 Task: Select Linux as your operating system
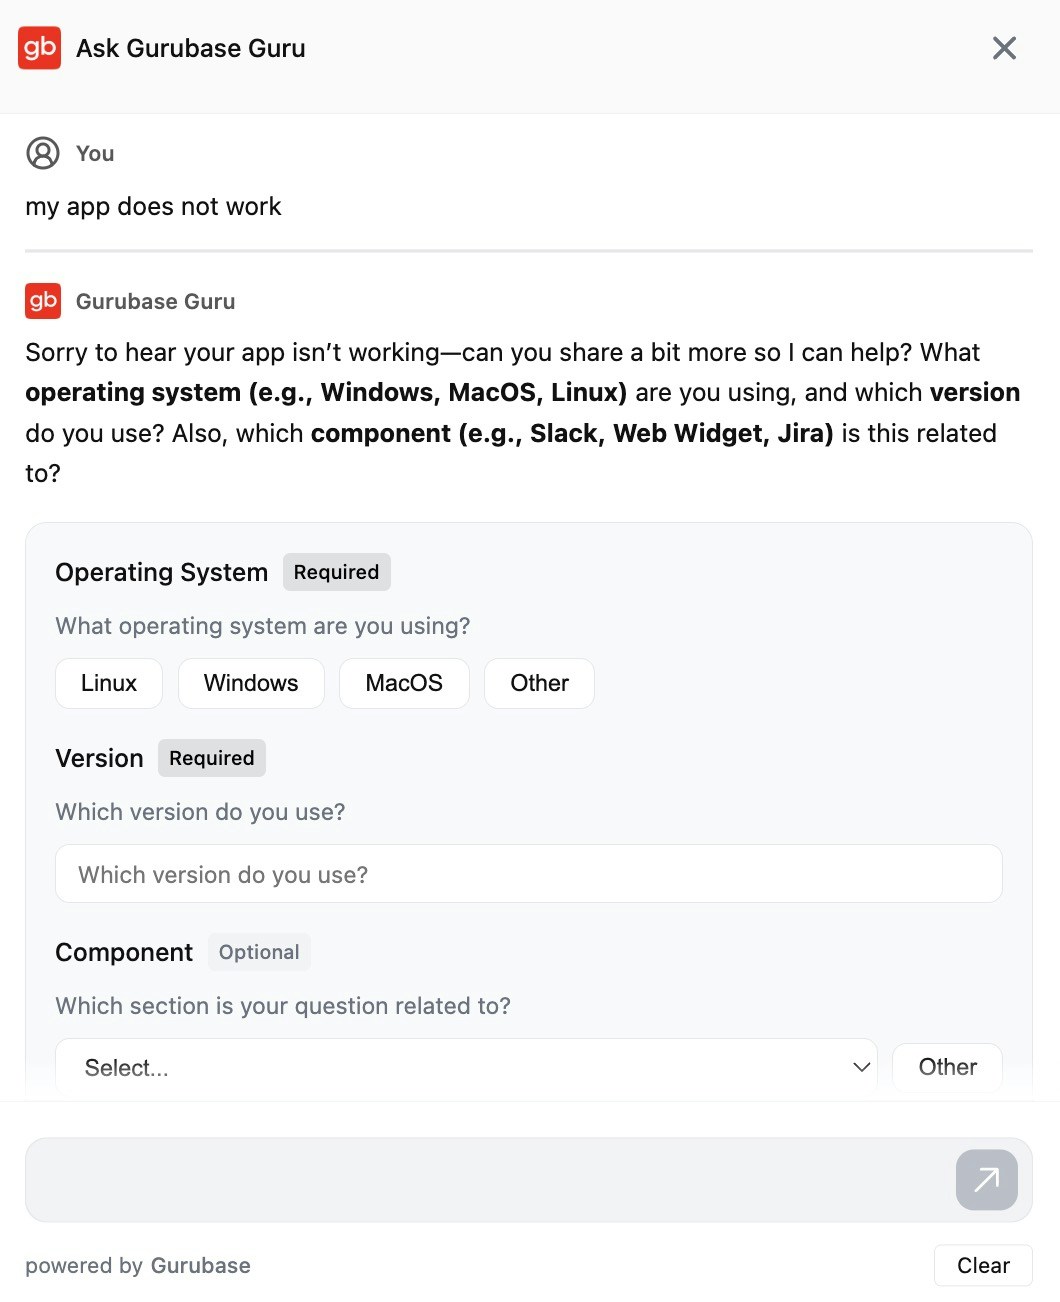click(108, 683)
